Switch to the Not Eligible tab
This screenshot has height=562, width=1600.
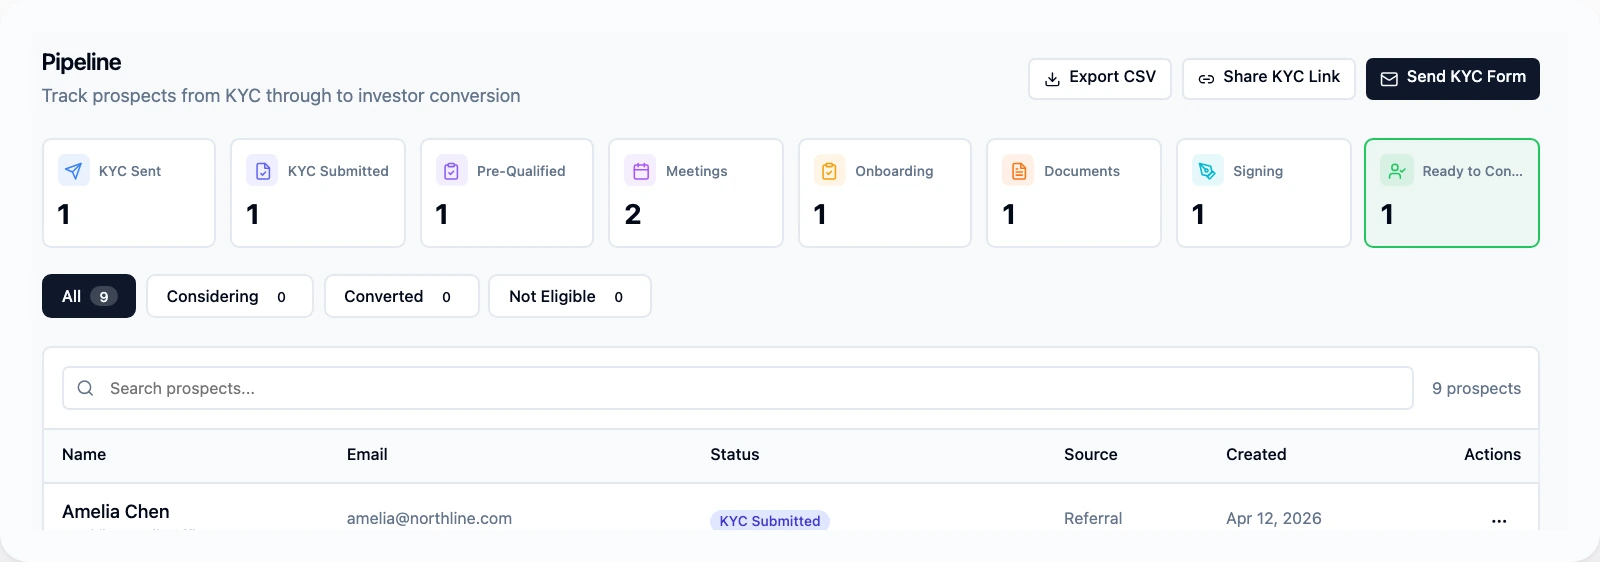(570, 296)
